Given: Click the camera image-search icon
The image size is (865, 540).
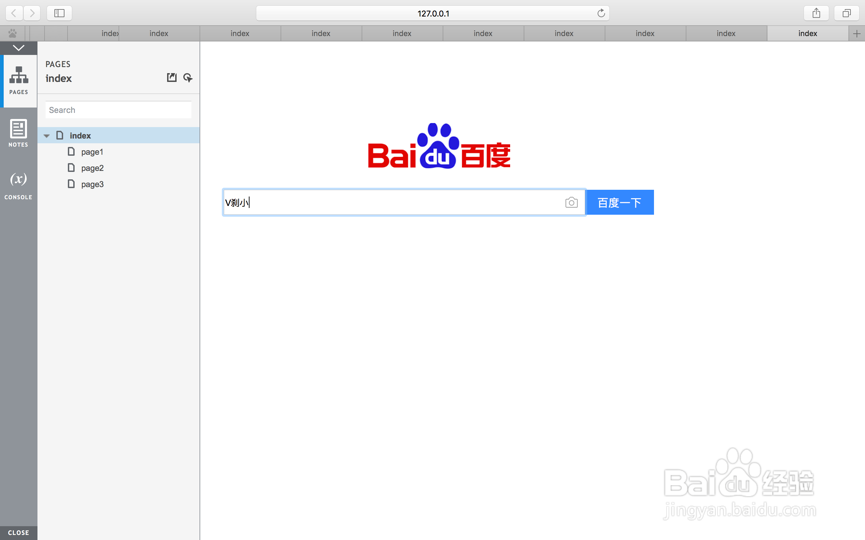Looking at the screenshot, I should pos(572,202).
